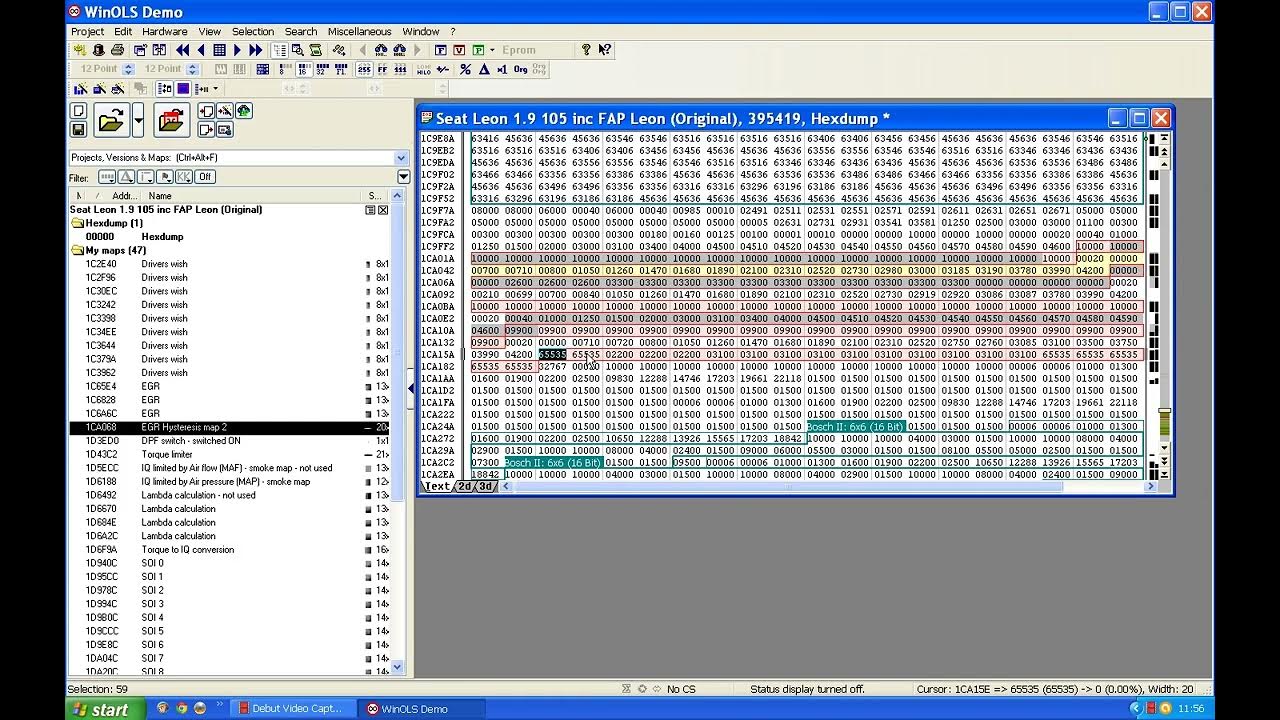Select DPF switch - switched ON map
The image size is (1280, 720).
pyautogui.click(x=229, y=441)
